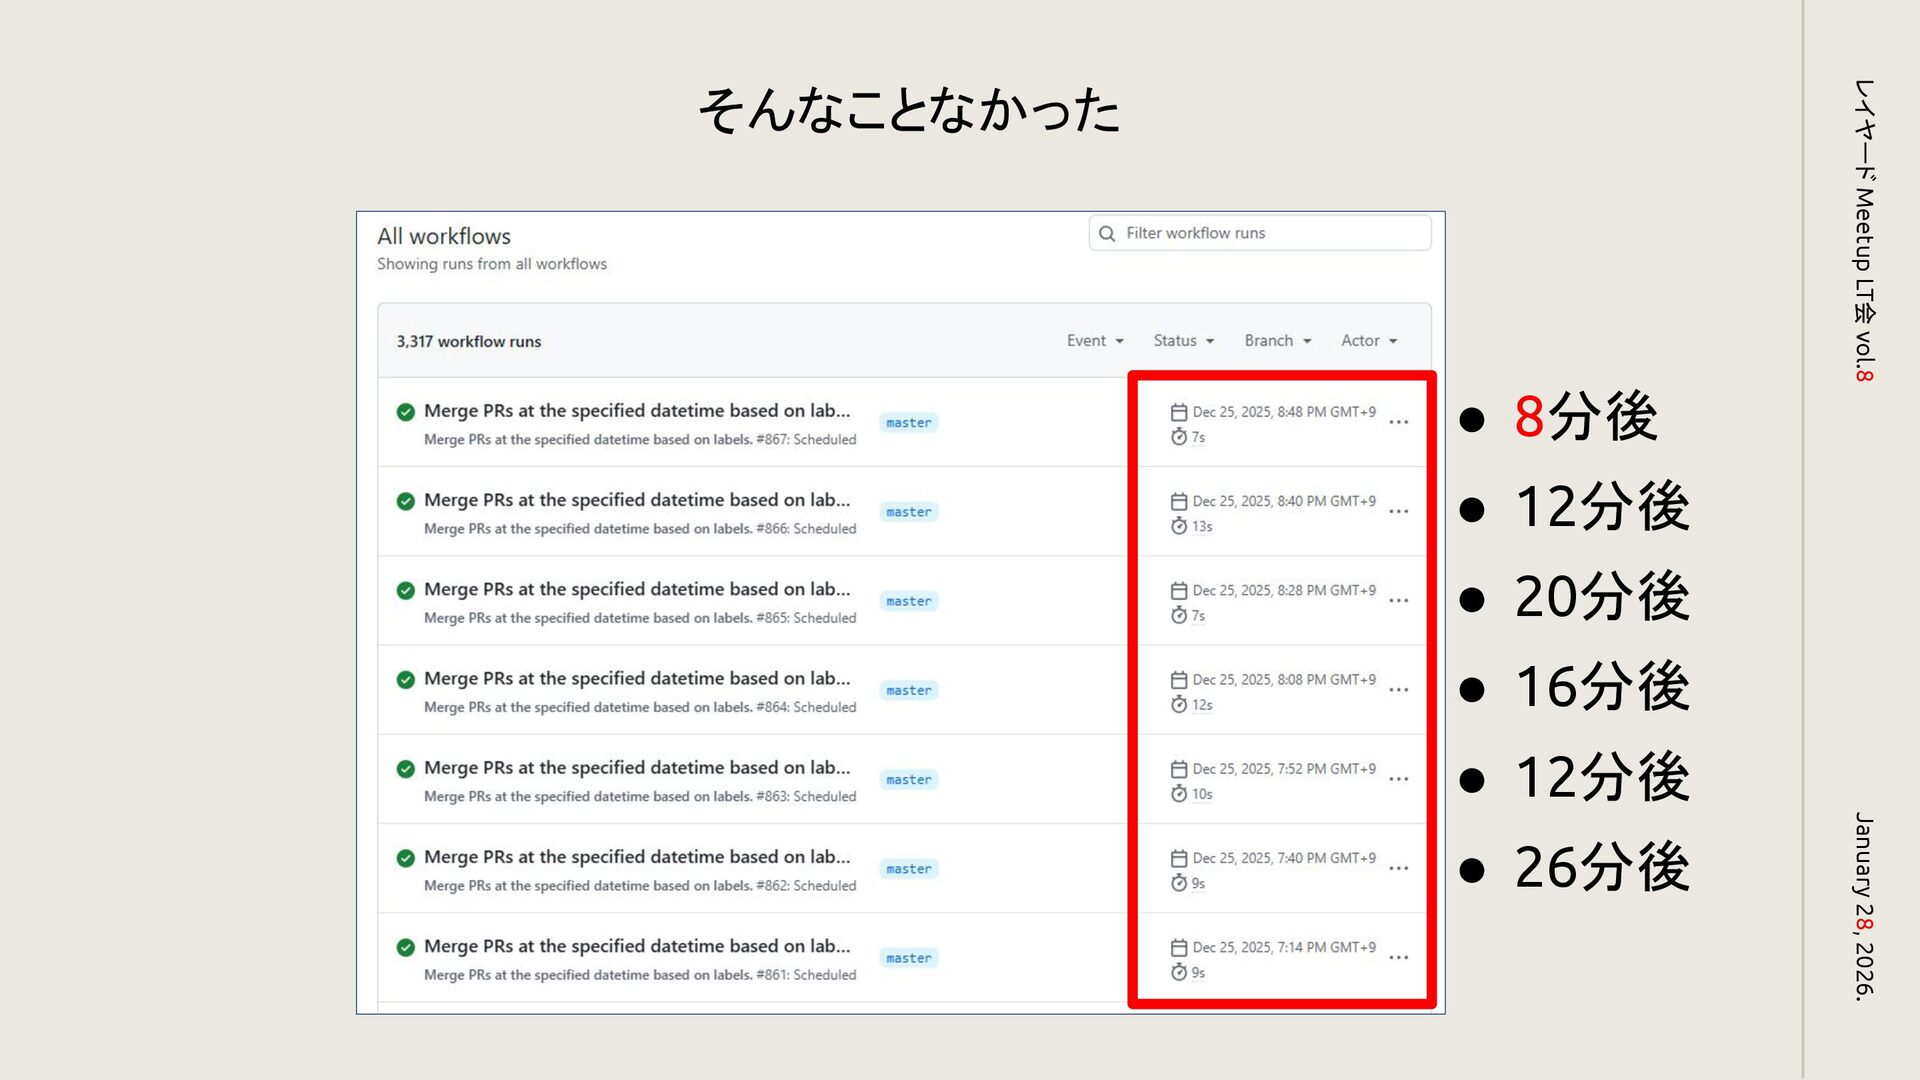Click calendar icon beside 8:40 PM timestamp
The image size is (1920, 1080).
pos(1179,501)
